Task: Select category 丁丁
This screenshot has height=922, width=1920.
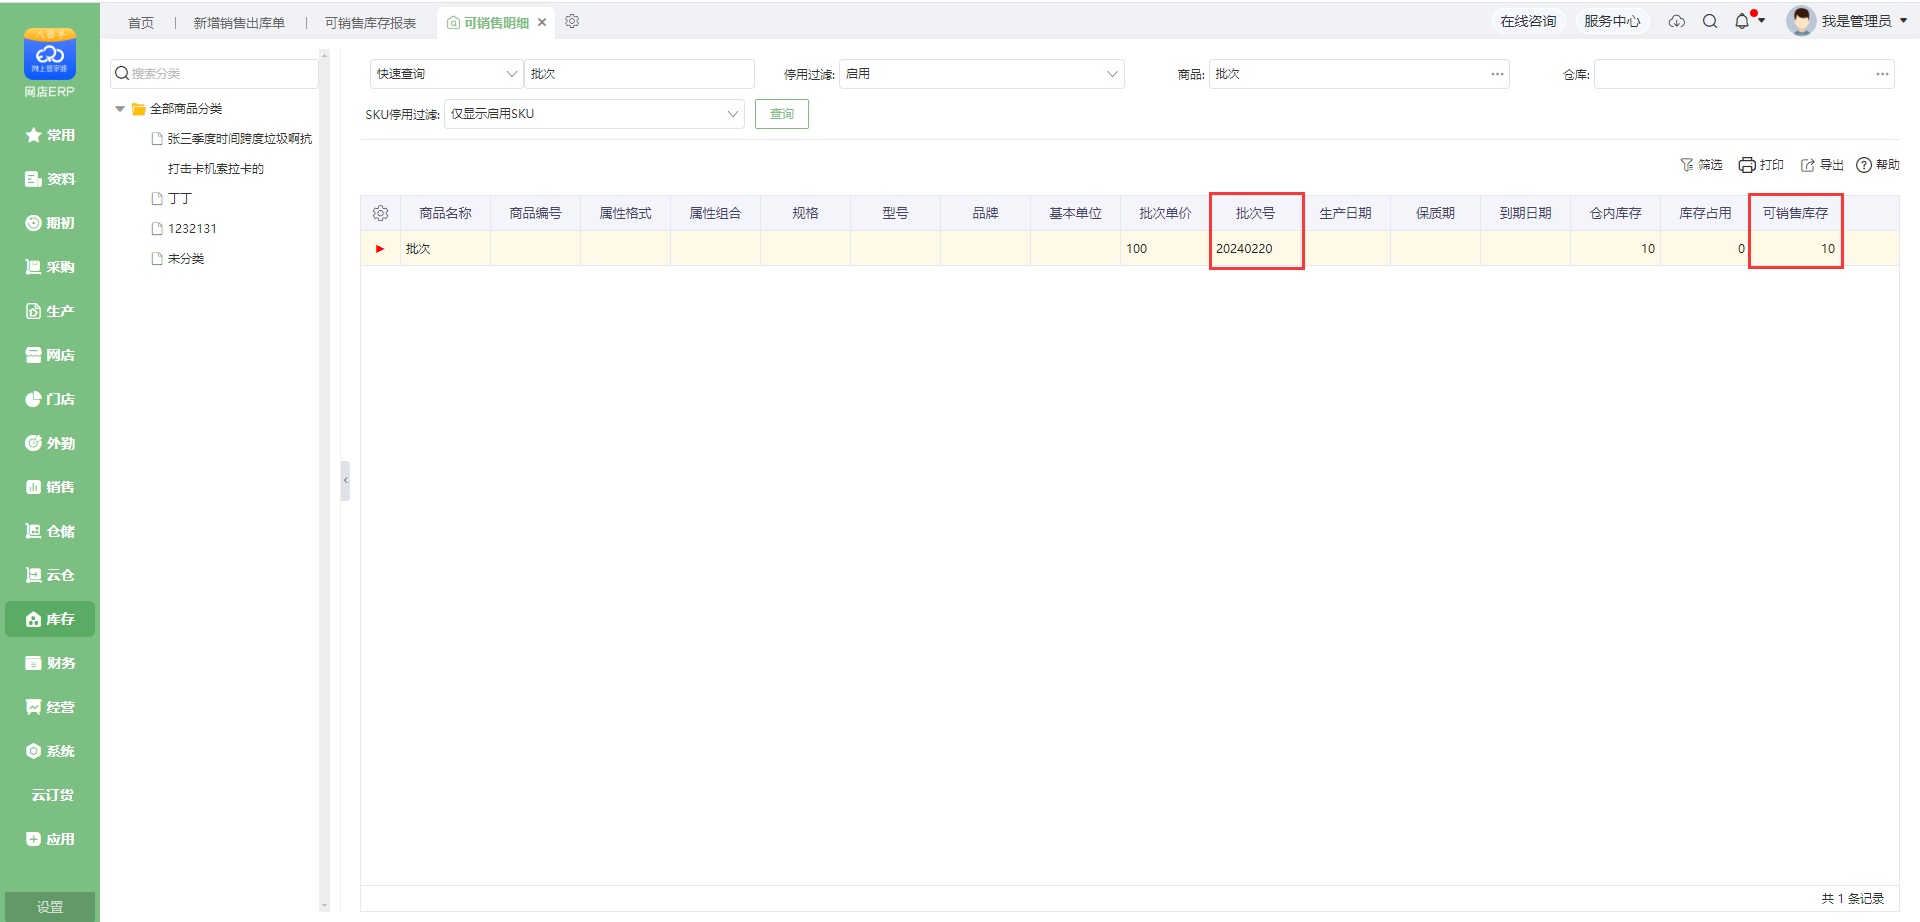Action: [179, 199]
